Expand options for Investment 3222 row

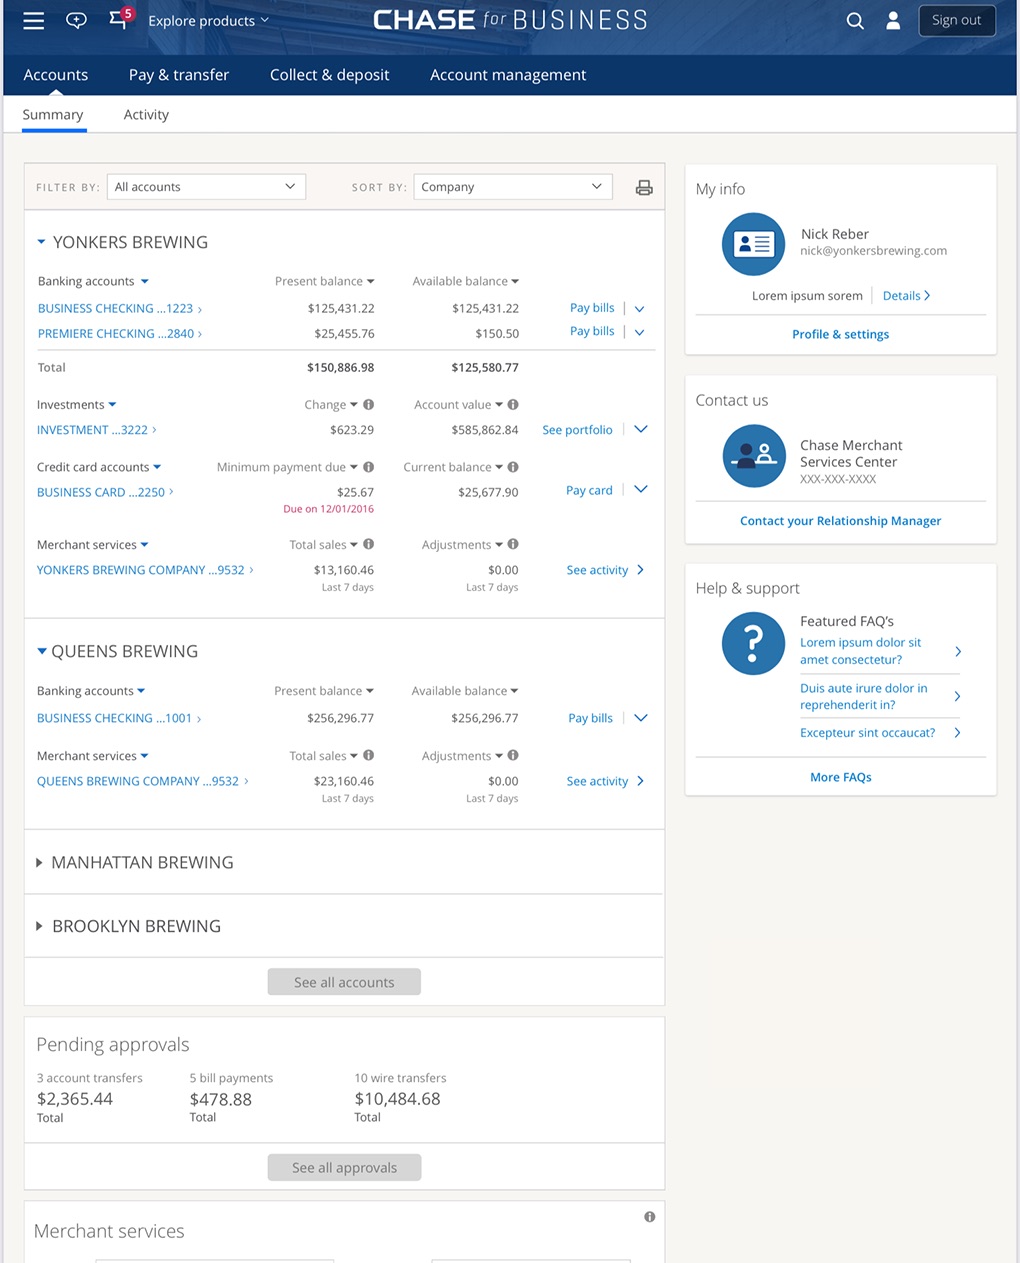641,429
